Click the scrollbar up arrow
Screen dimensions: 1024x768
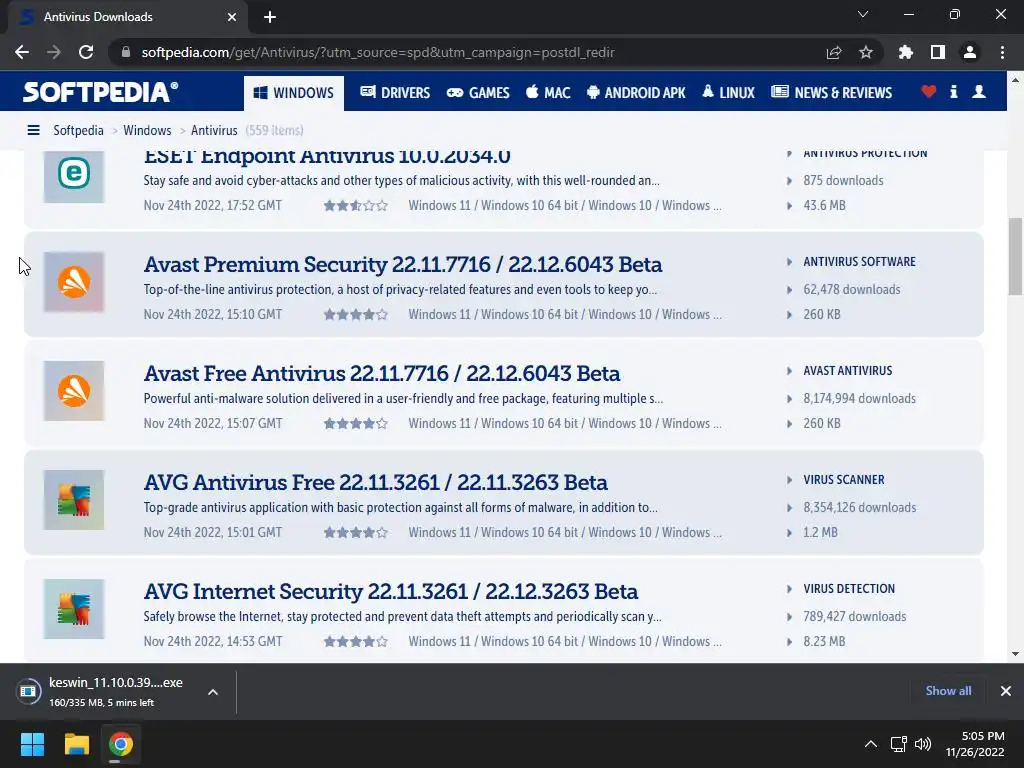coord(1015,80)
